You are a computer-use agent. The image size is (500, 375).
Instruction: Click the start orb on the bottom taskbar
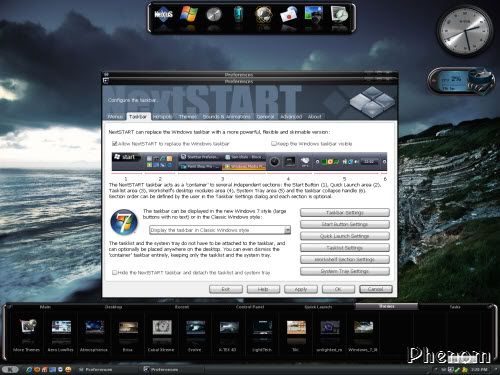click(10, 369)
